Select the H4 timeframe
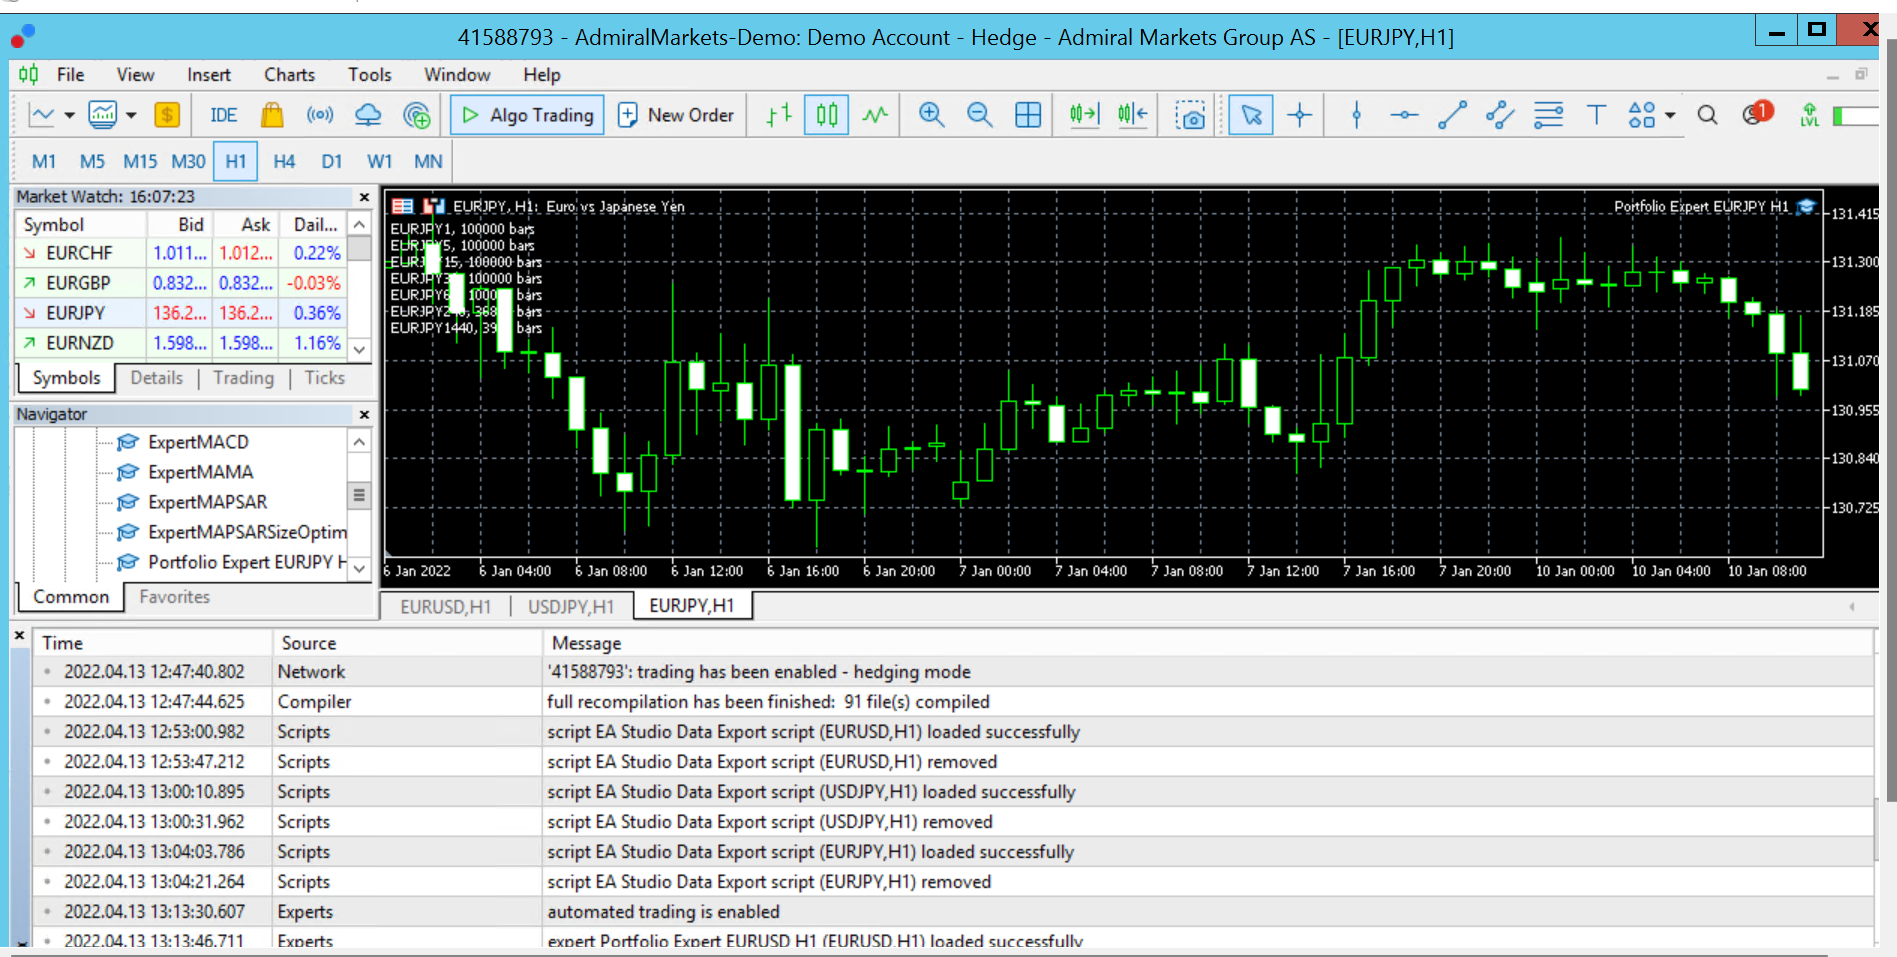This screenshot has height=957, width=1897. click(x=284, y=161)
